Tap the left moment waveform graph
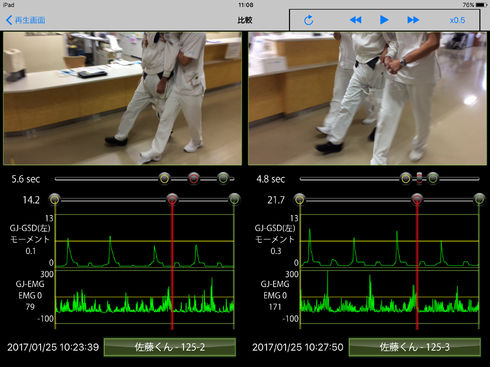 (x=144, y=241)
